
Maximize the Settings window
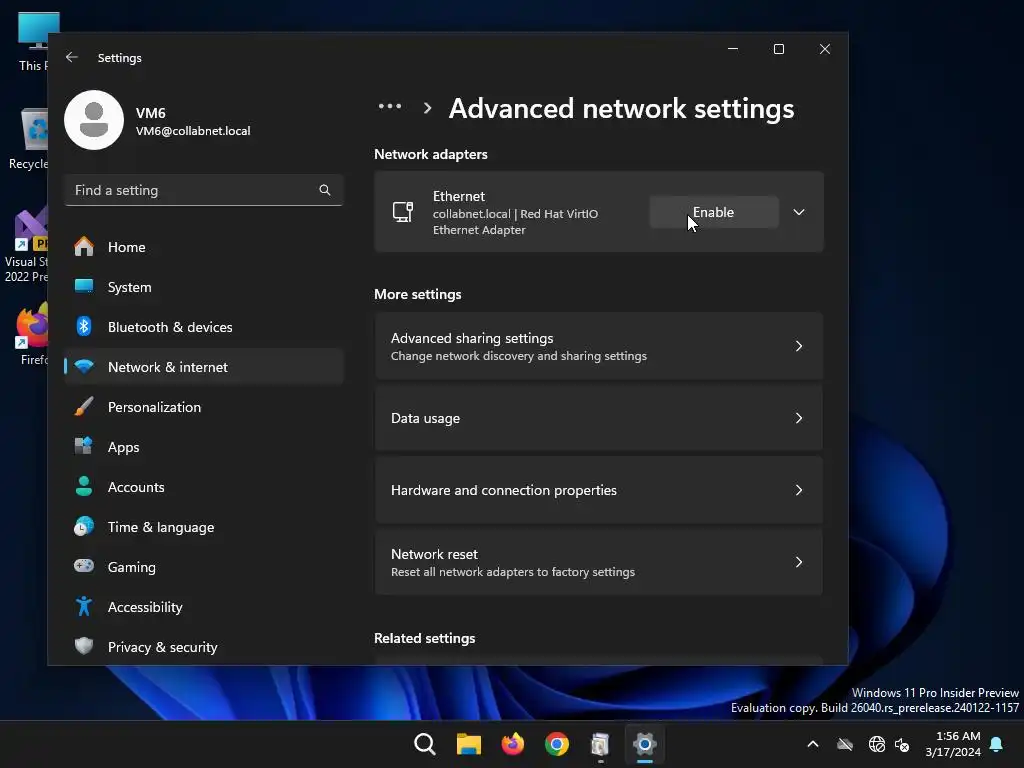[778, 49]
